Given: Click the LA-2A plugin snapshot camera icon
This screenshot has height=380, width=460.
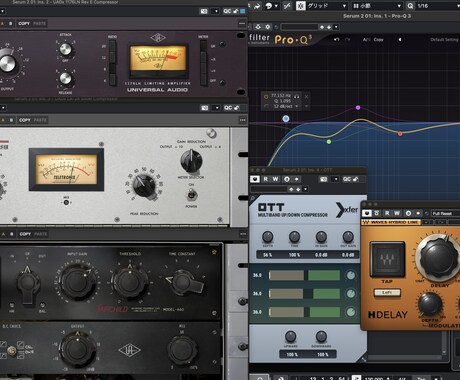Looking at the screenshot, I should click(x=205, y=108).
